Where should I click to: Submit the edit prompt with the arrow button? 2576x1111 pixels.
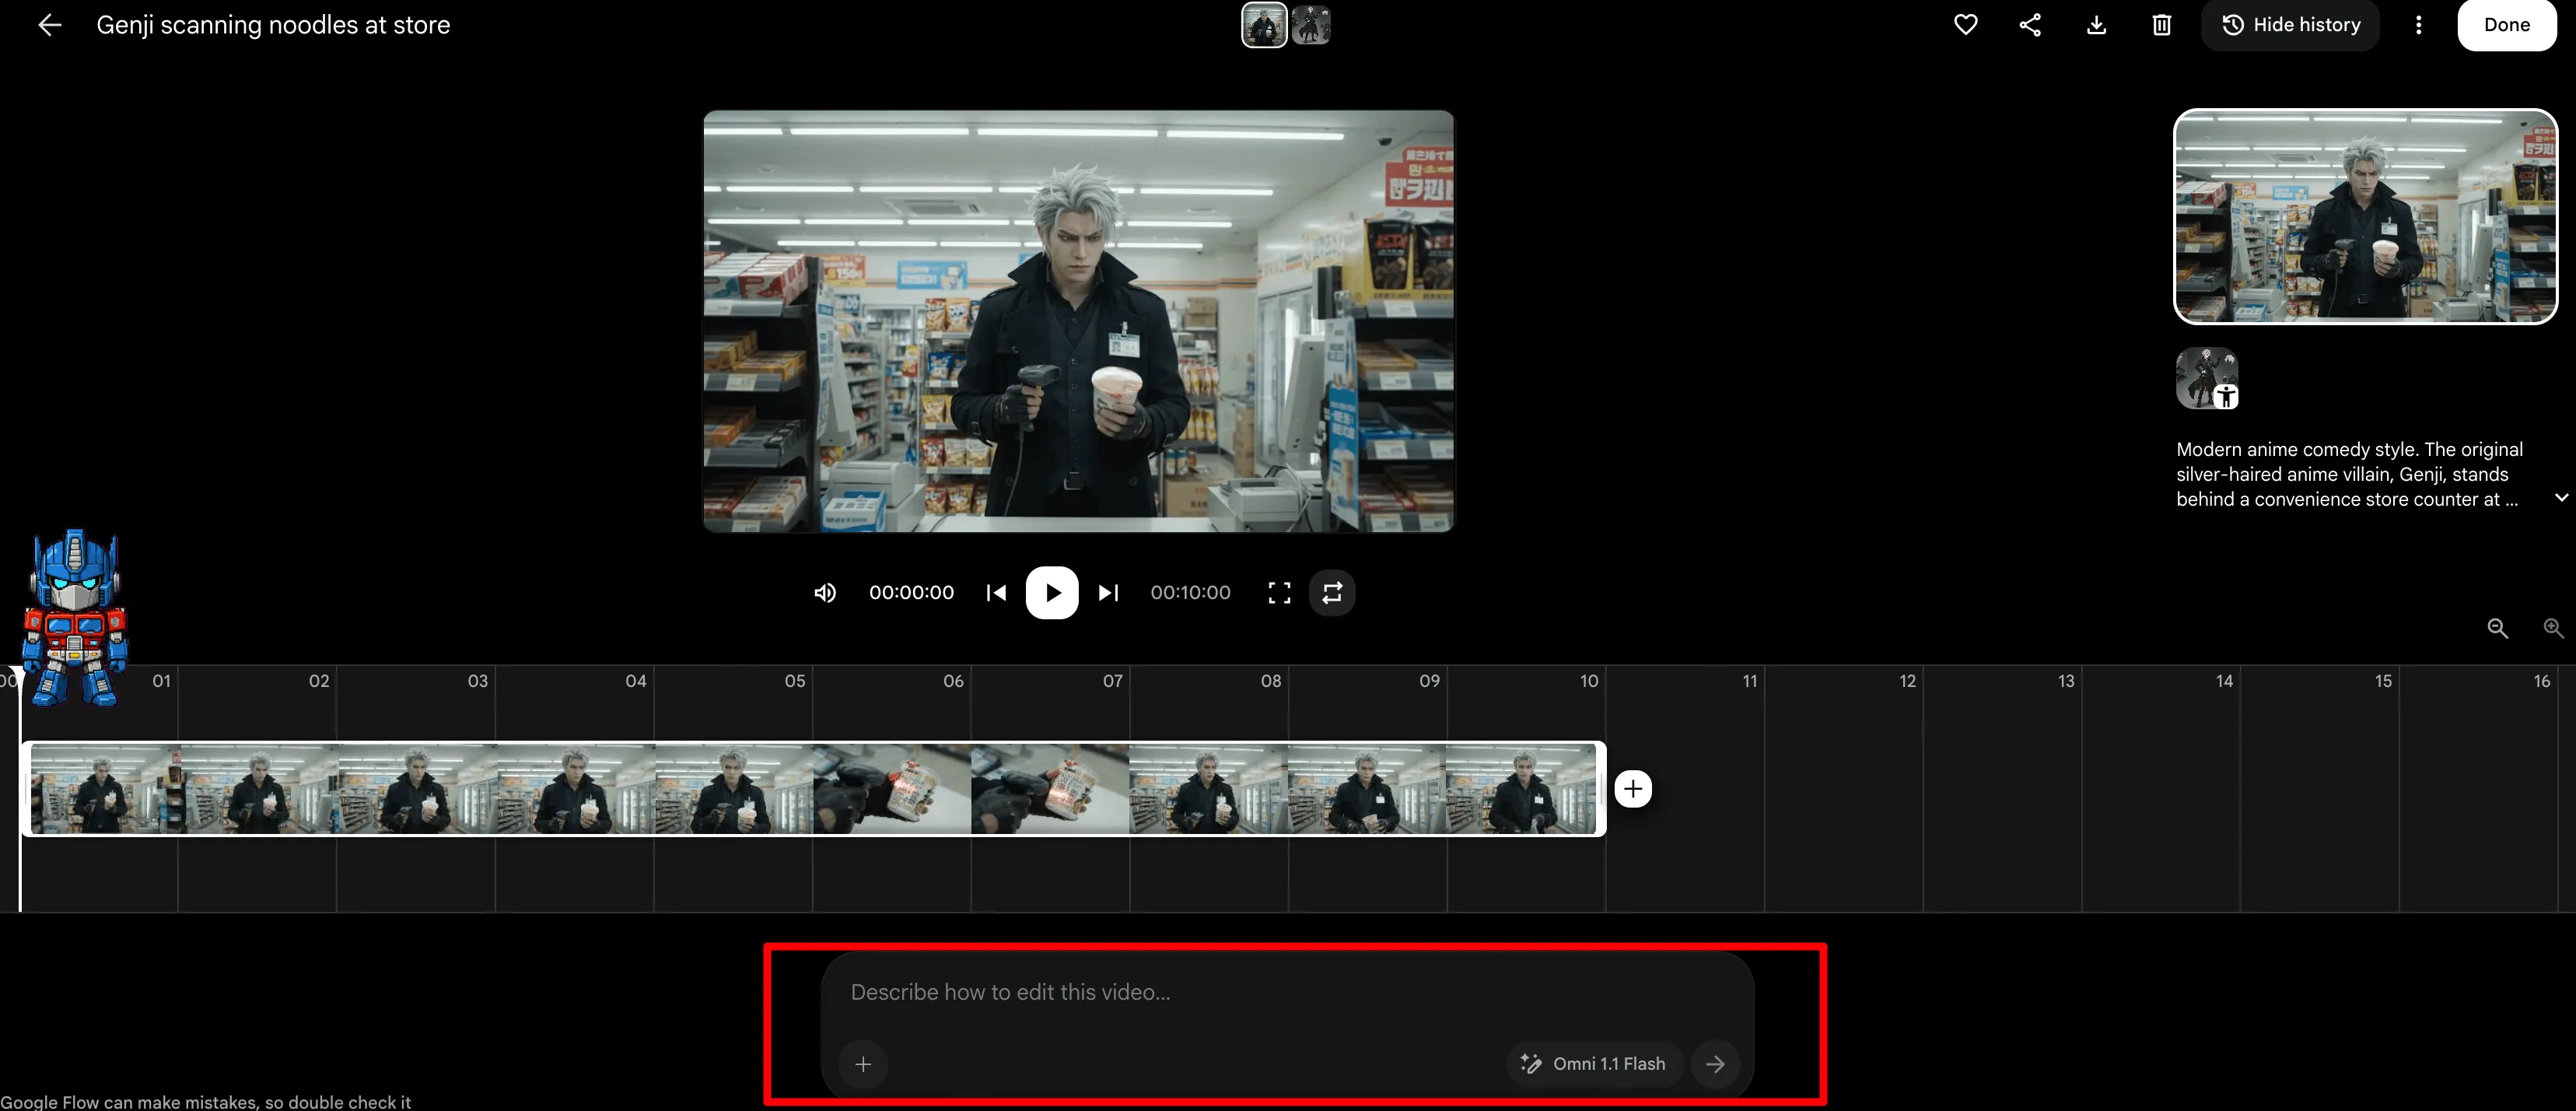[x=1715, y=1064]
